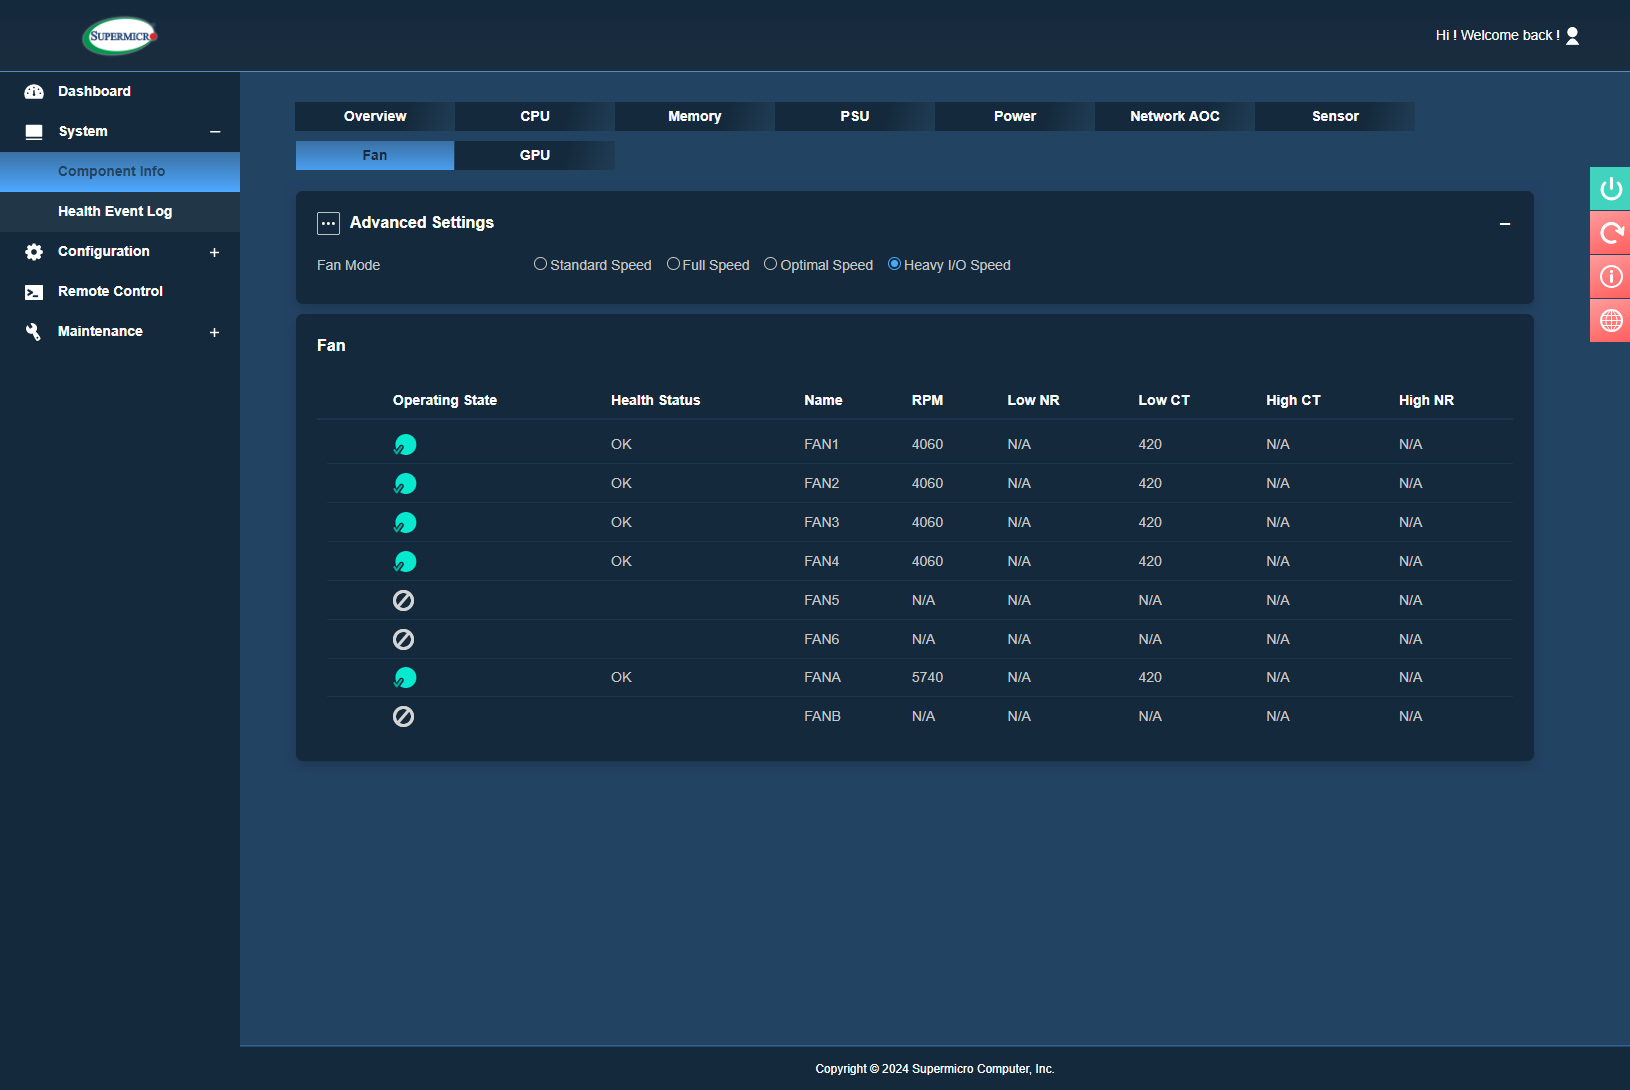Click the Low CT column header
Viewport: 1630px width, 1090px height.
click(x=1164, y=400)
